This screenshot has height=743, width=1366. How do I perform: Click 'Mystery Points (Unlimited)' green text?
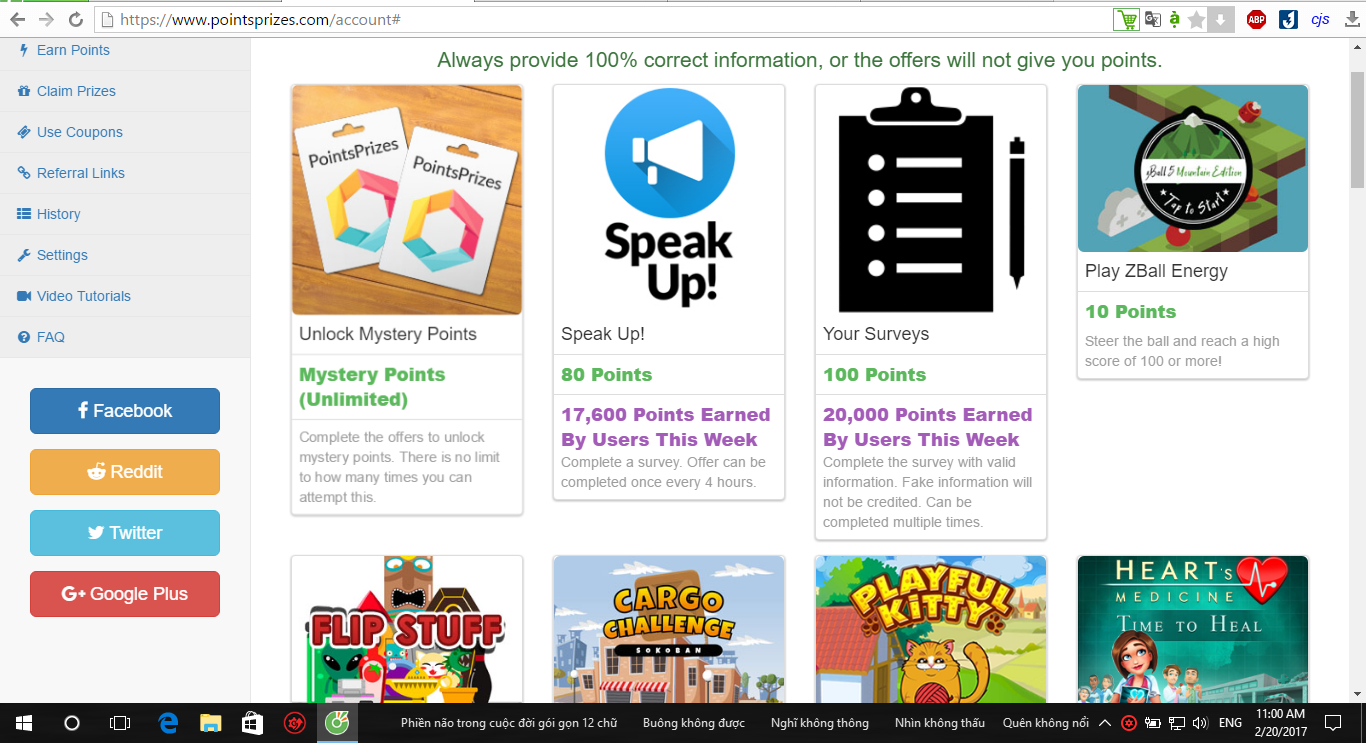click(x=372, y=387)
